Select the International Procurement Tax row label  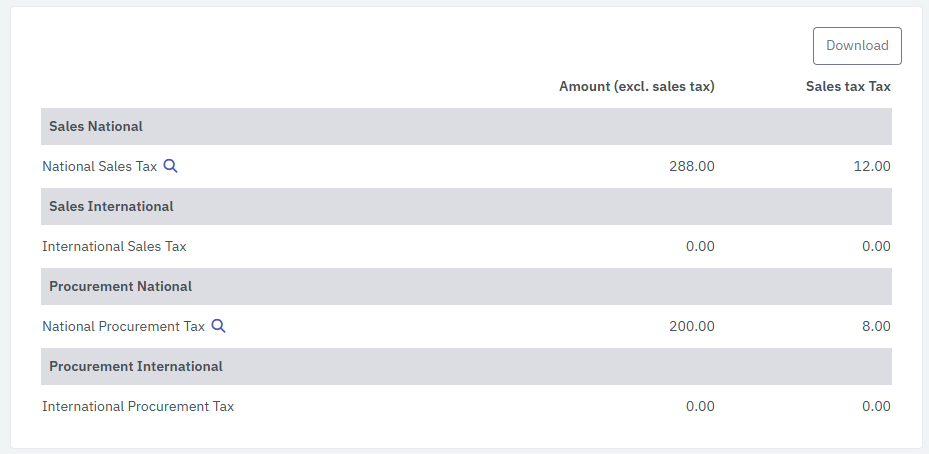tap(138, 407)
